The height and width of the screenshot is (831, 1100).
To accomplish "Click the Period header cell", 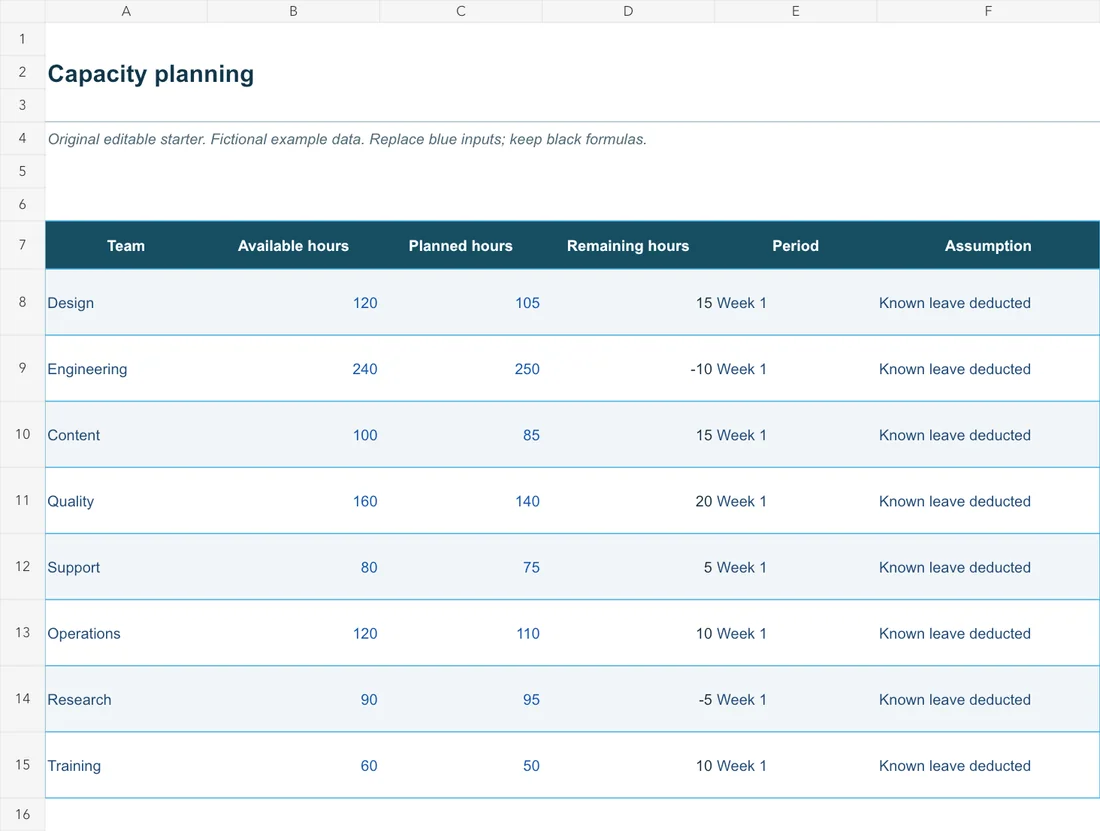I will tap(796, 245).
